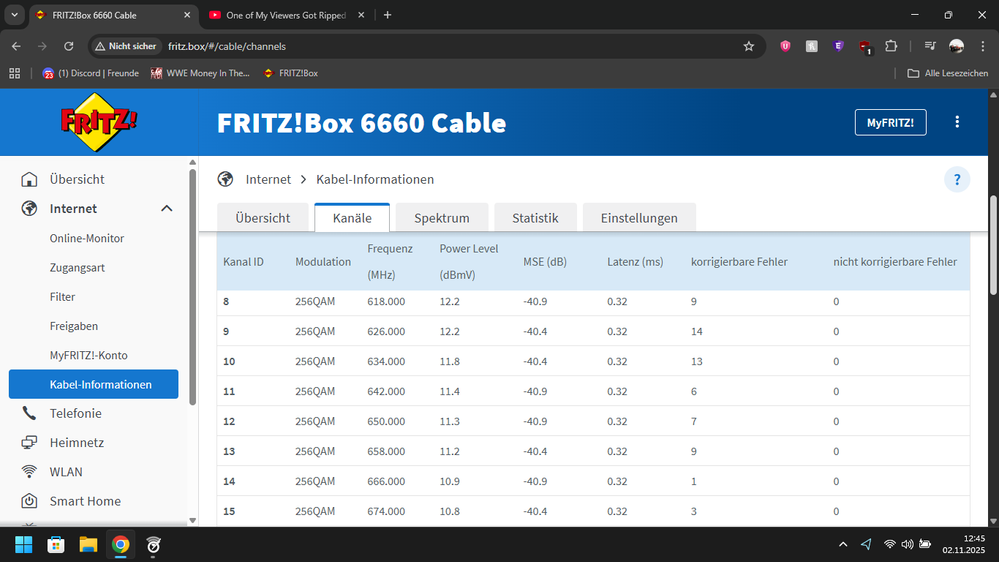
Task: Open the Einstellungen tab
Action: click(639, 218)
